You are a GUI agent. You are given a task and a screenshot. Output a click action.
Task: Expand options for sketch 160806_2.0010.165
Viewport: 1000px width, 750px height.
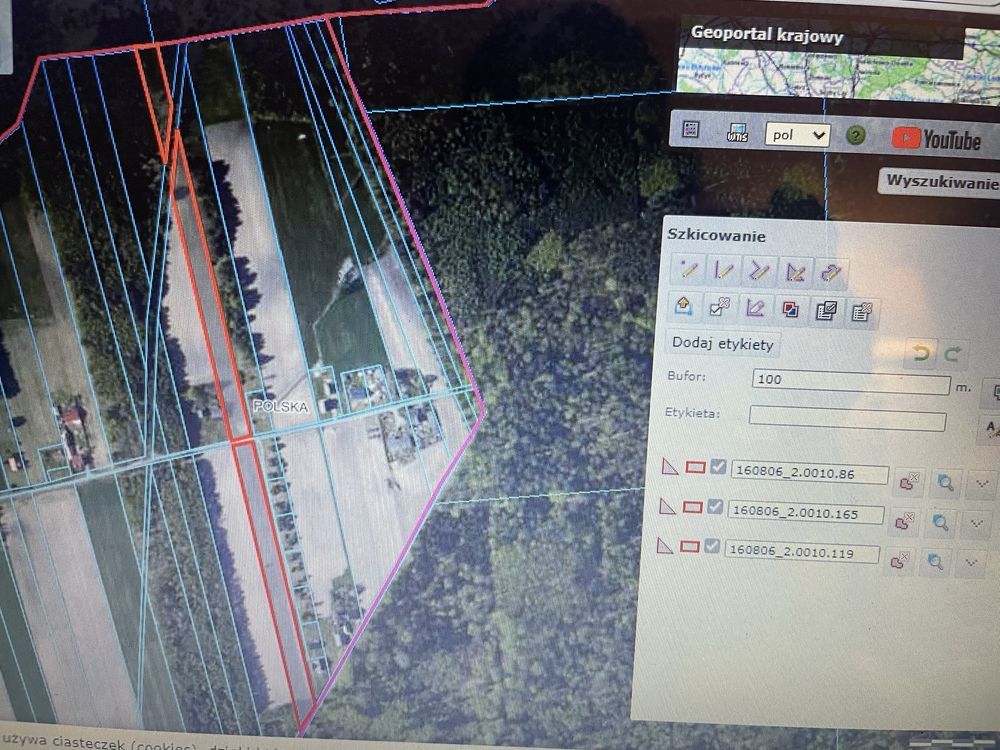[976, 524]
